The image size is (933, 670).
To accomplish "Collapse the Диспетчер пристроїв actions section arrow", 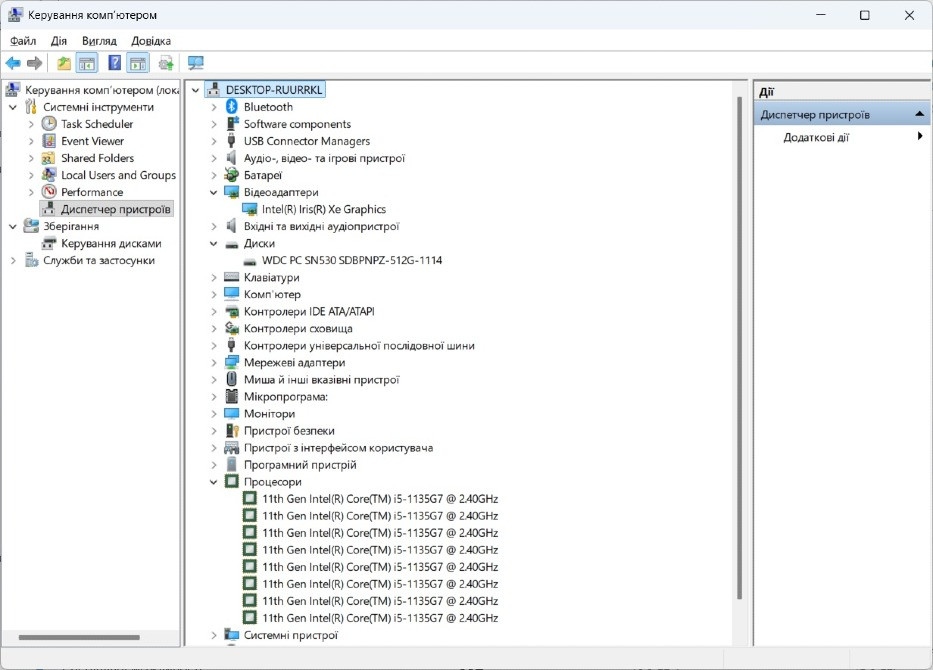I will pyautogui.click(x=919, y=114).
